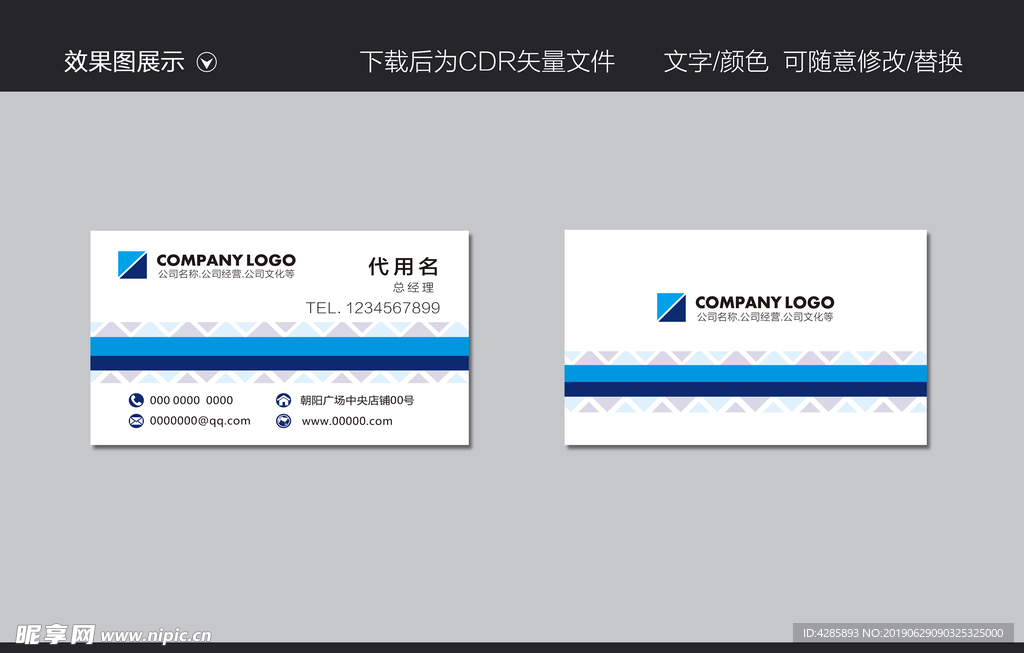This screenshot has width=1024, height=653.
Task: Select the COMPANY LOGO triangle mark on front card
Action: click(134, 265)
